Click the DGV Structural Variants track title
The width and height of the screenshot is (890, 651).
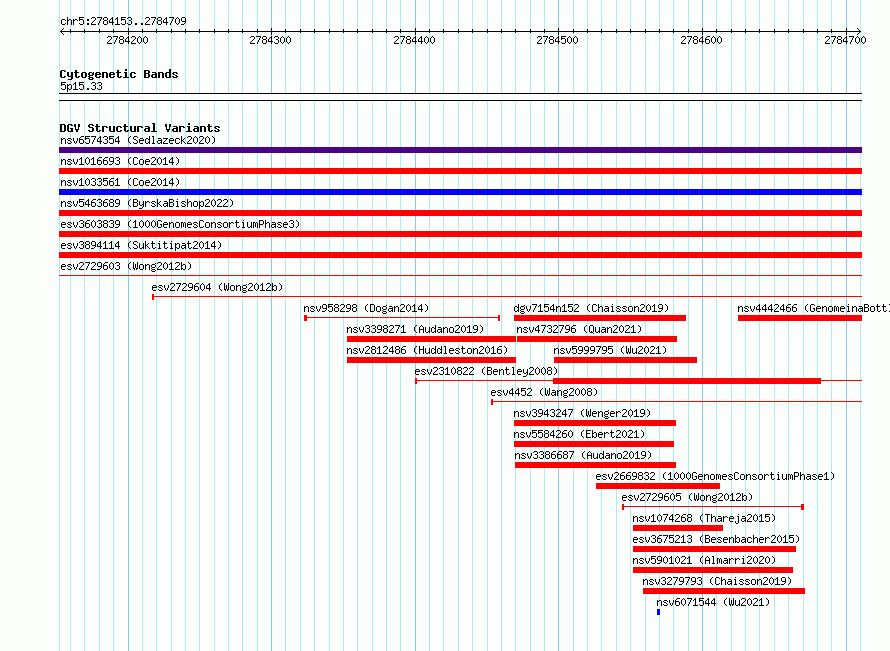coord(140,128)
